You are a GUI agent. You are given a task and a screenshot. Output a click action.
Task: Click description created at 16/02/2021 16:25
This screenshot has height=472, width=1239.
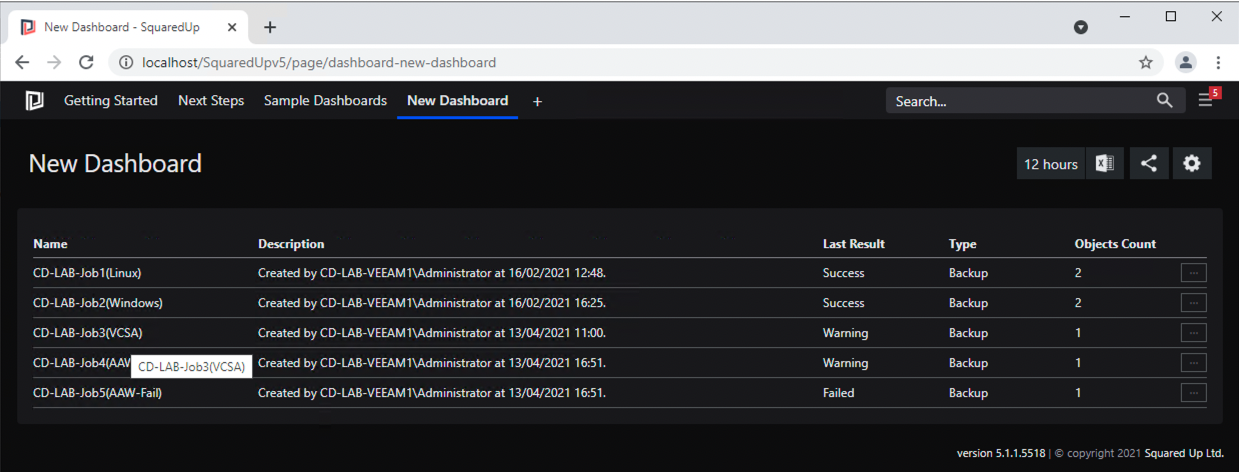point(432,303)
